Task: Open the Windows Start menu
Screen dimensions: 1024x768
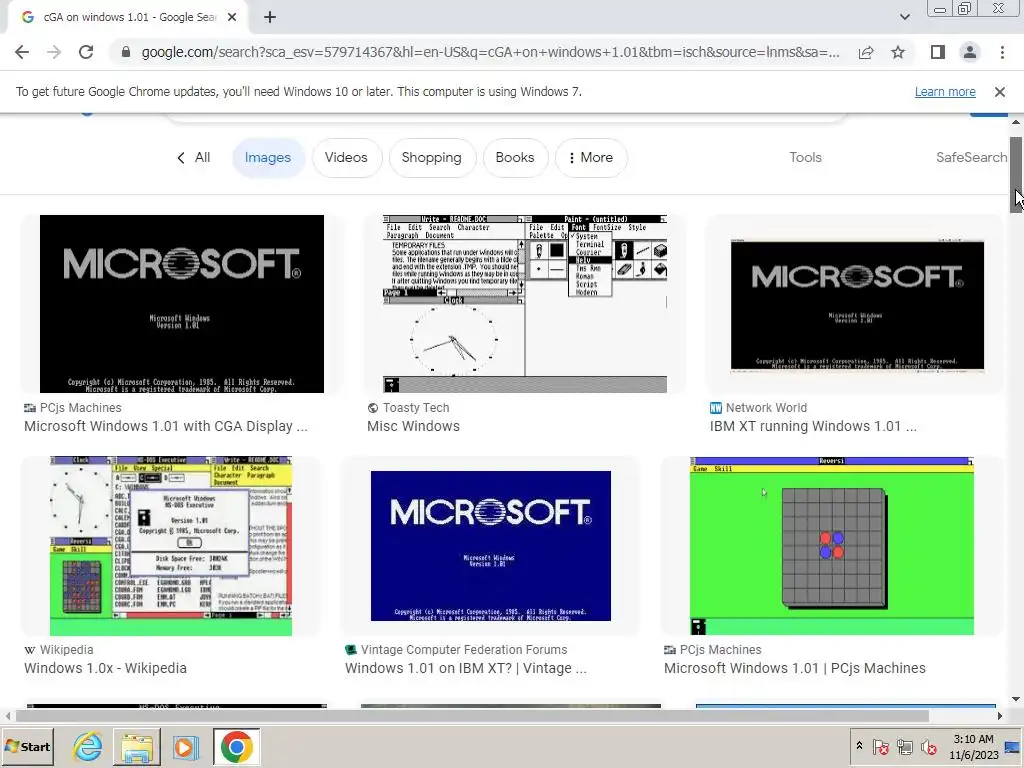Action: coord(27,747)
